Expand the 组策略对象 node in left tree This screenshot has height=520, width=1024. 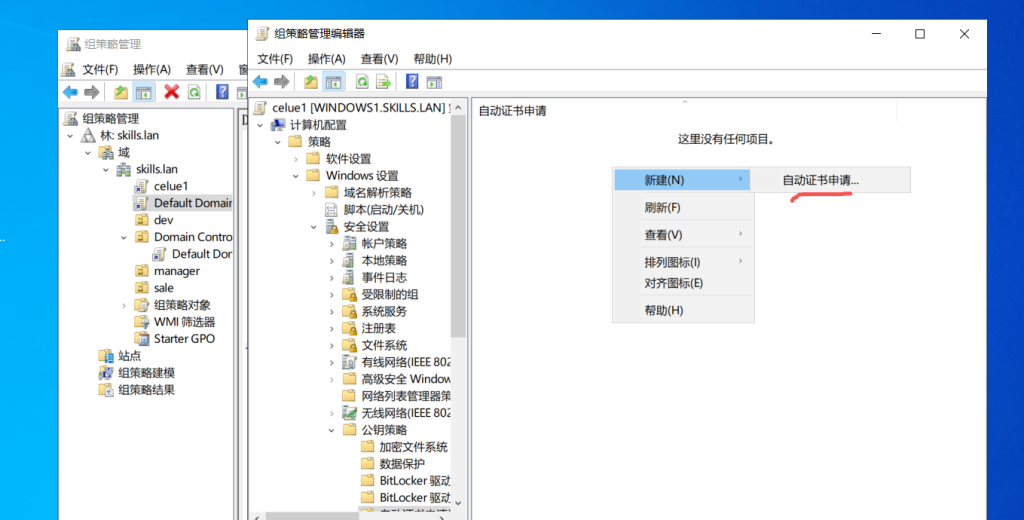124,305
